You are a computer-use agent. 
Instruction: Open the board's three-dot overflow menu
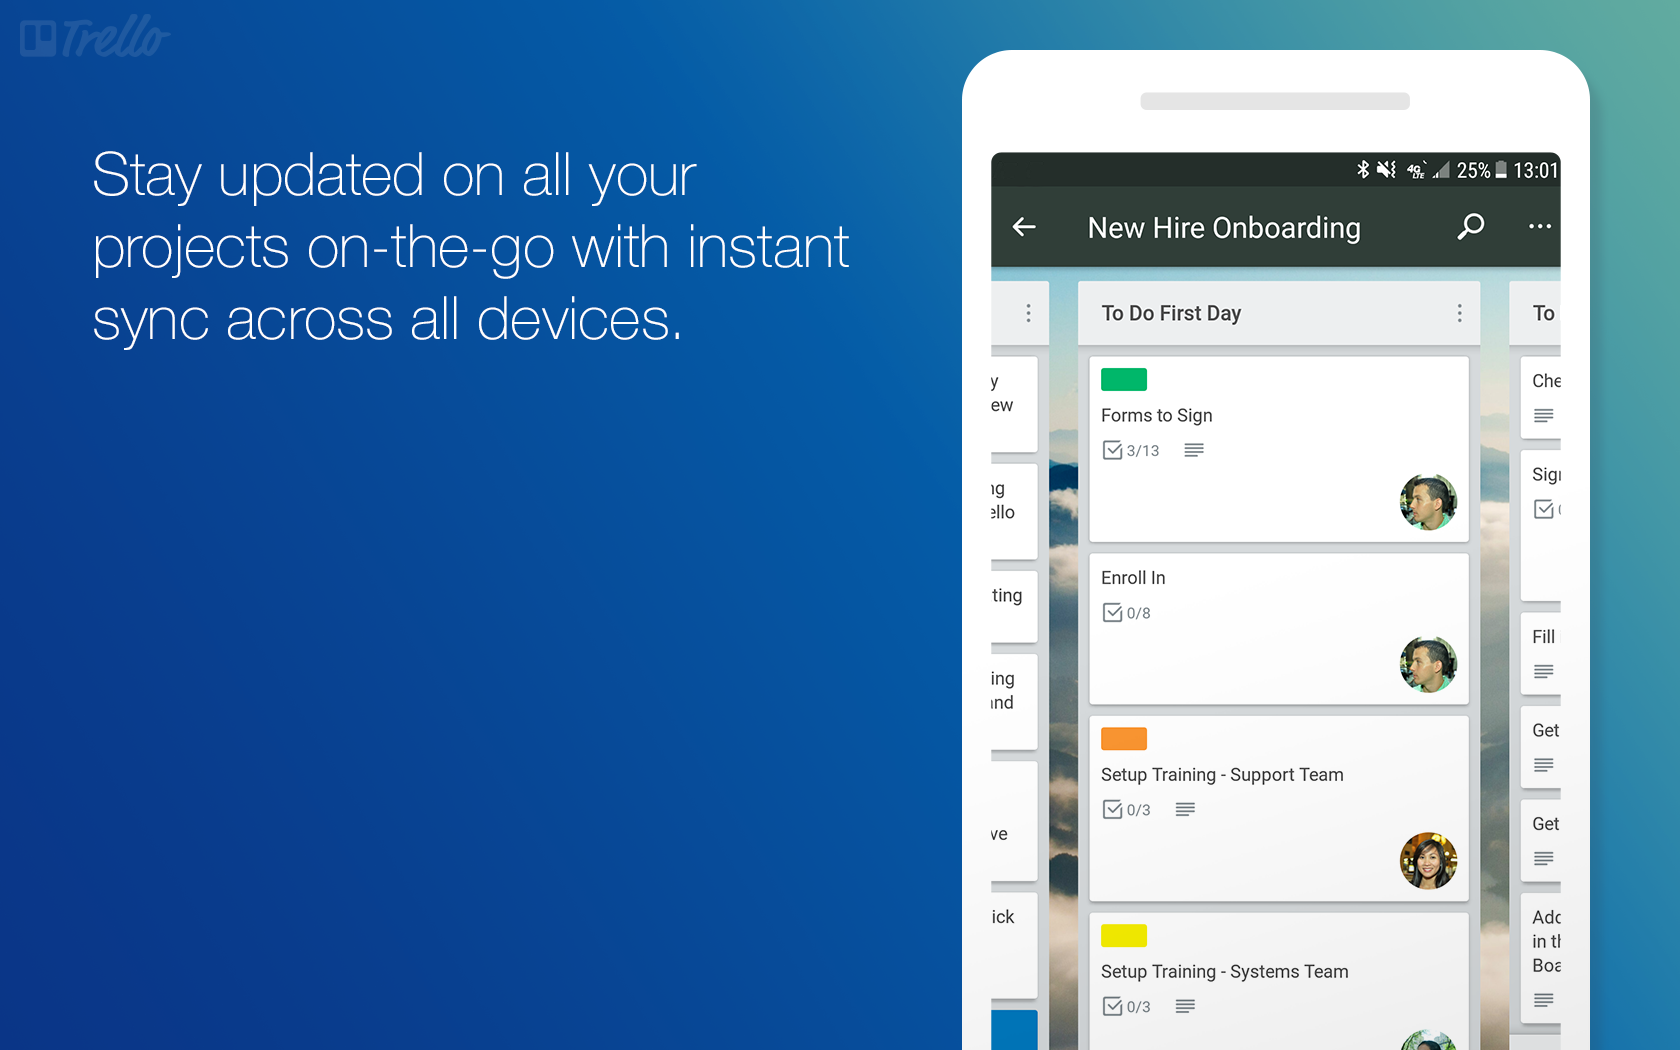(1539, 227)
